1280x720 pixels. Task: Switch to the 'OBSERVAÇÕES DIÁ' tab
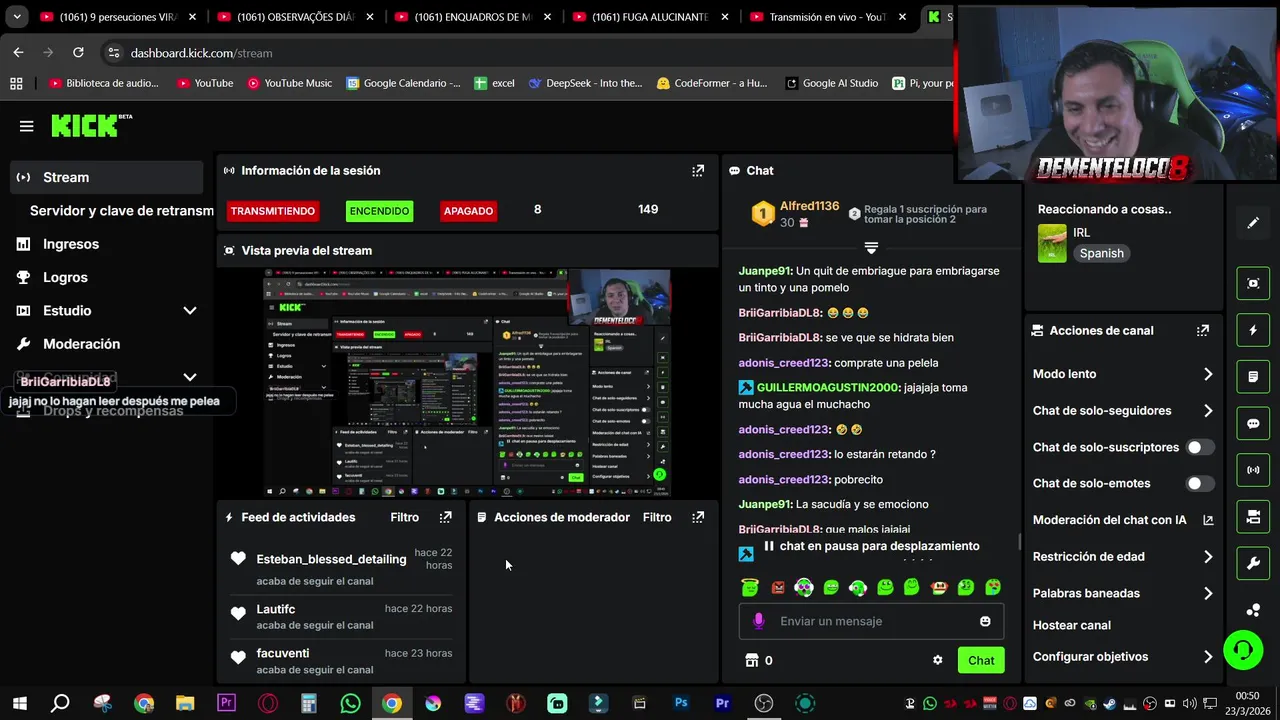(x=295, y=17)
